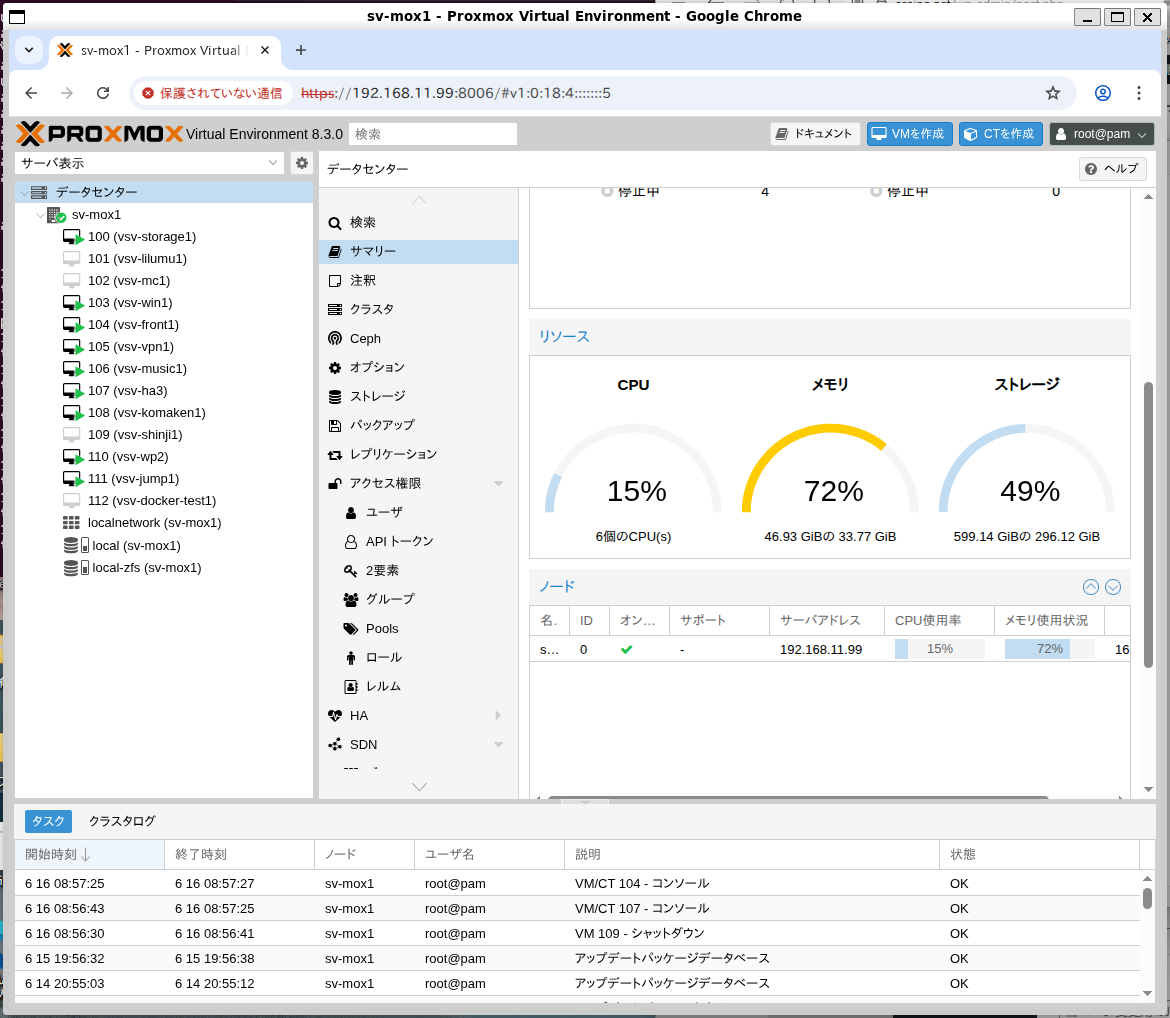Open API トークン menu entry
Screen dimensions: 1170x1018
419,542
